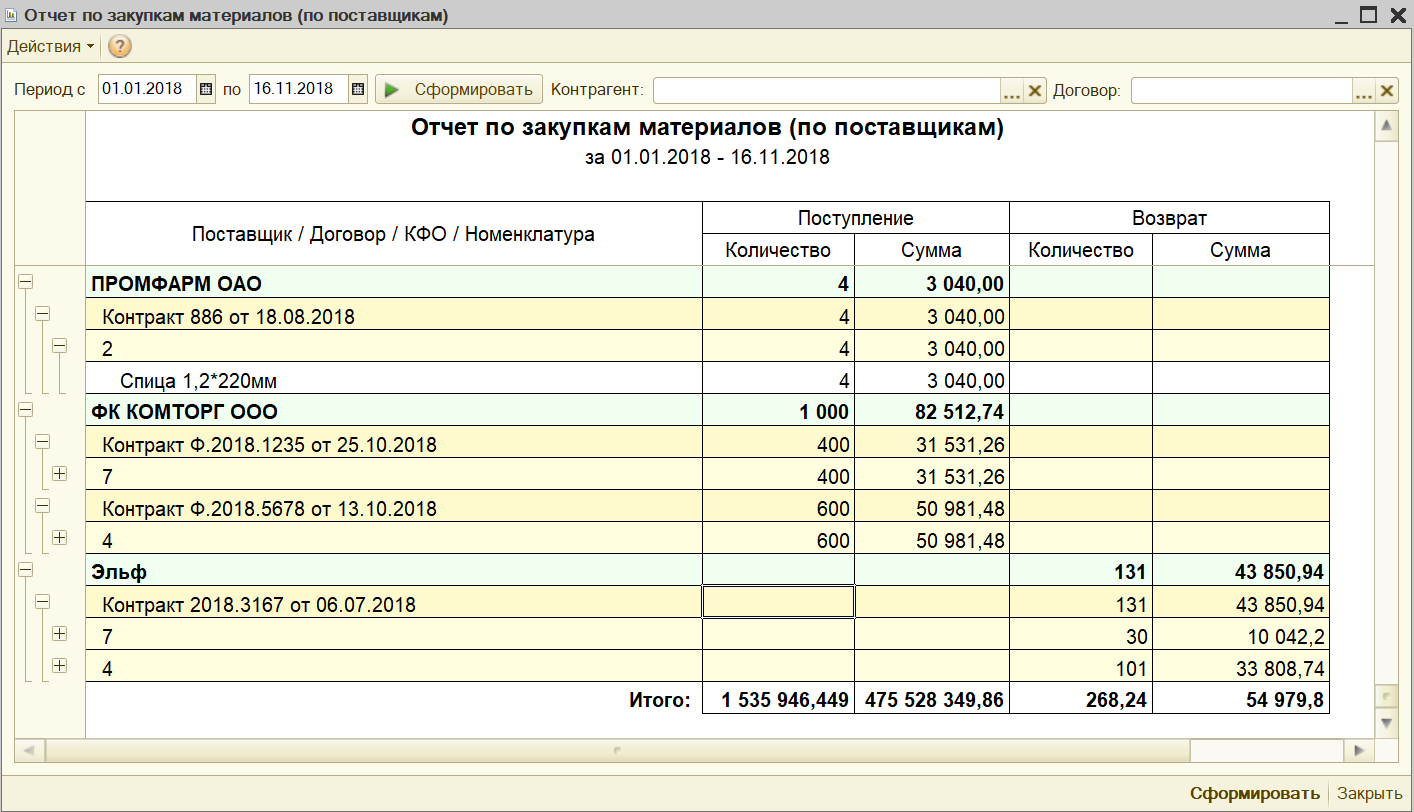Screen dimensions: 1414x812
Task: Click the bottom Сформировать button
Action: [1255, 794]
